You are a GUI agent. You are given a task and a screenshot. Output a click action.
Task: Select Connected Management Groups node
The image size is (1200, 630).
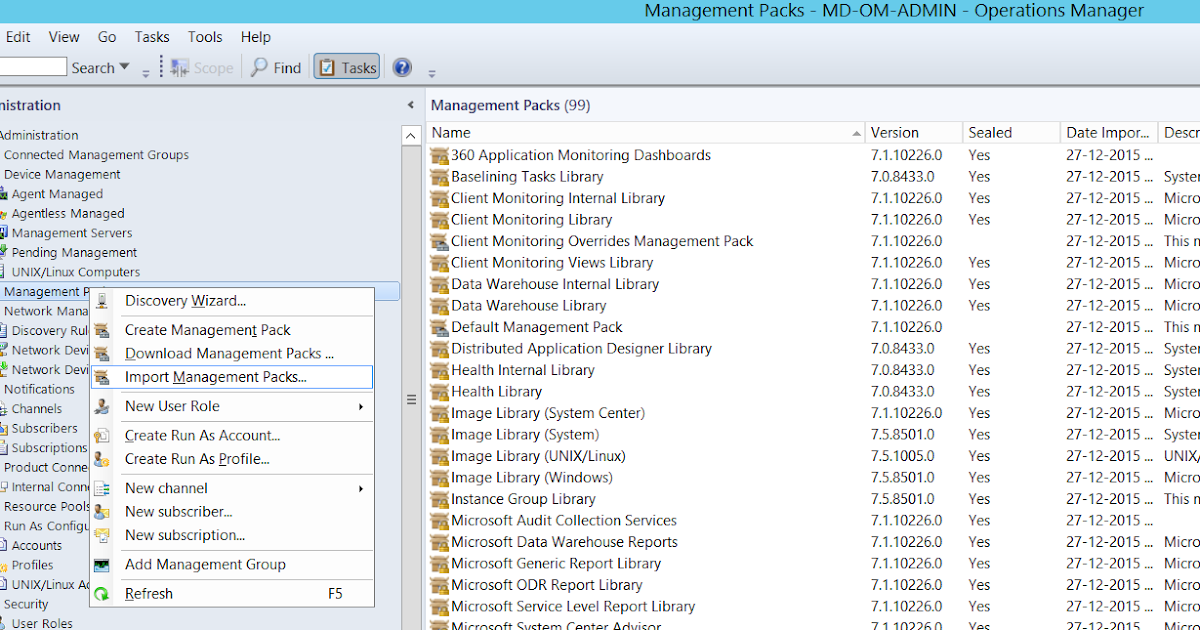(96, 155)
